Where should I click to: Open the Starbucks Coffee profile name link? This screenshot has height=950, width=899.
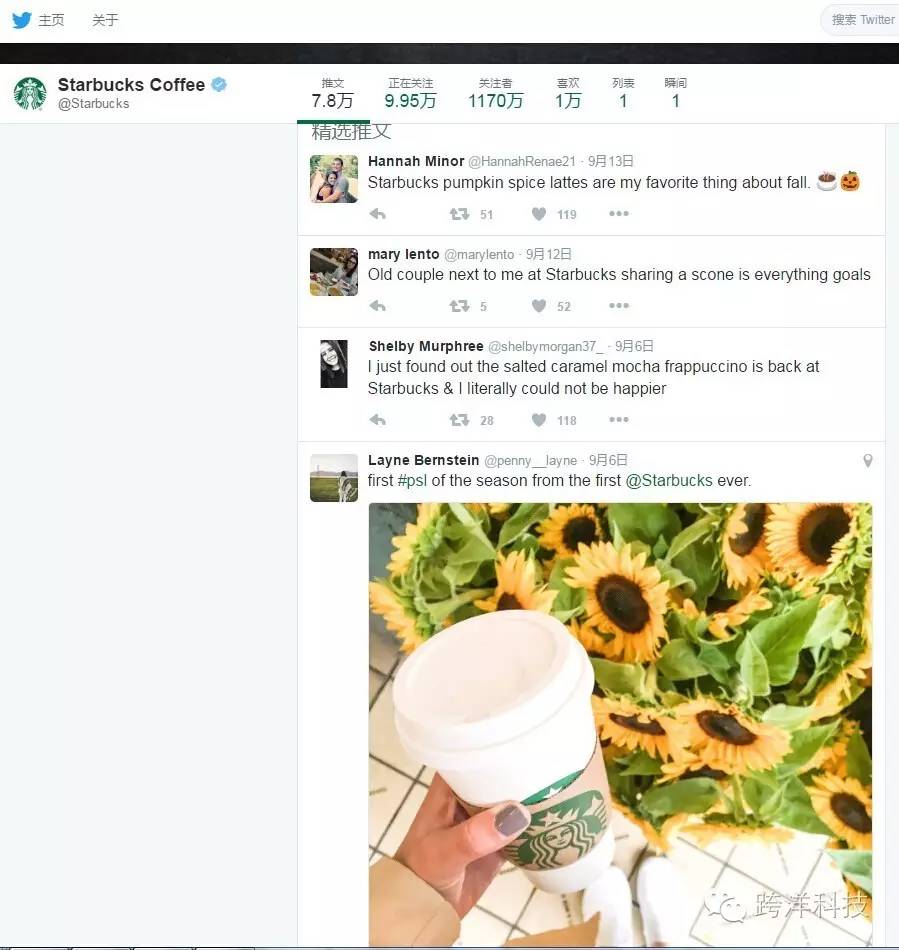131,85
